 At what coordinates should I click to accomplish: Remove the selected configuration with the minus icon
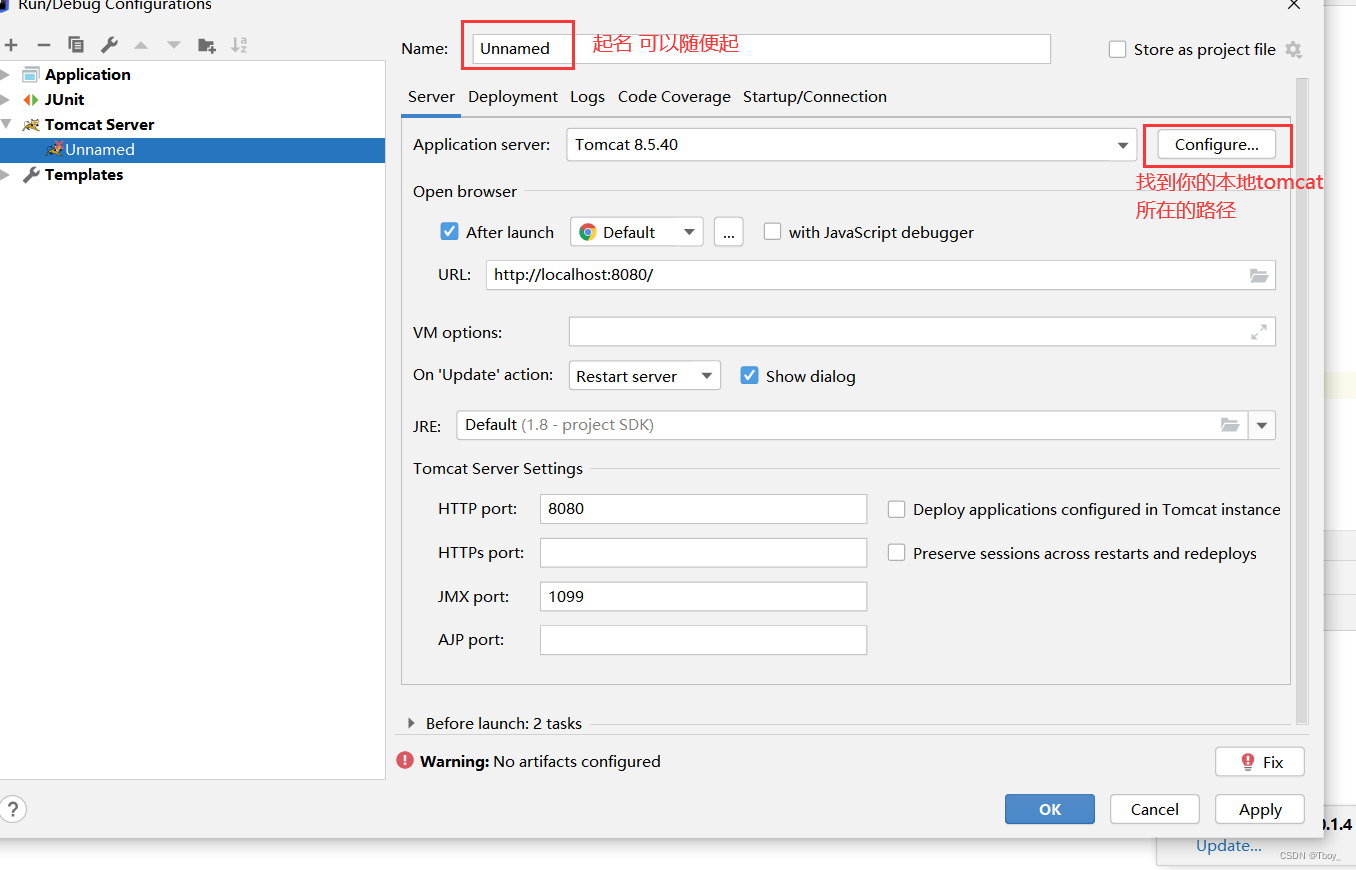coord(43,45)
